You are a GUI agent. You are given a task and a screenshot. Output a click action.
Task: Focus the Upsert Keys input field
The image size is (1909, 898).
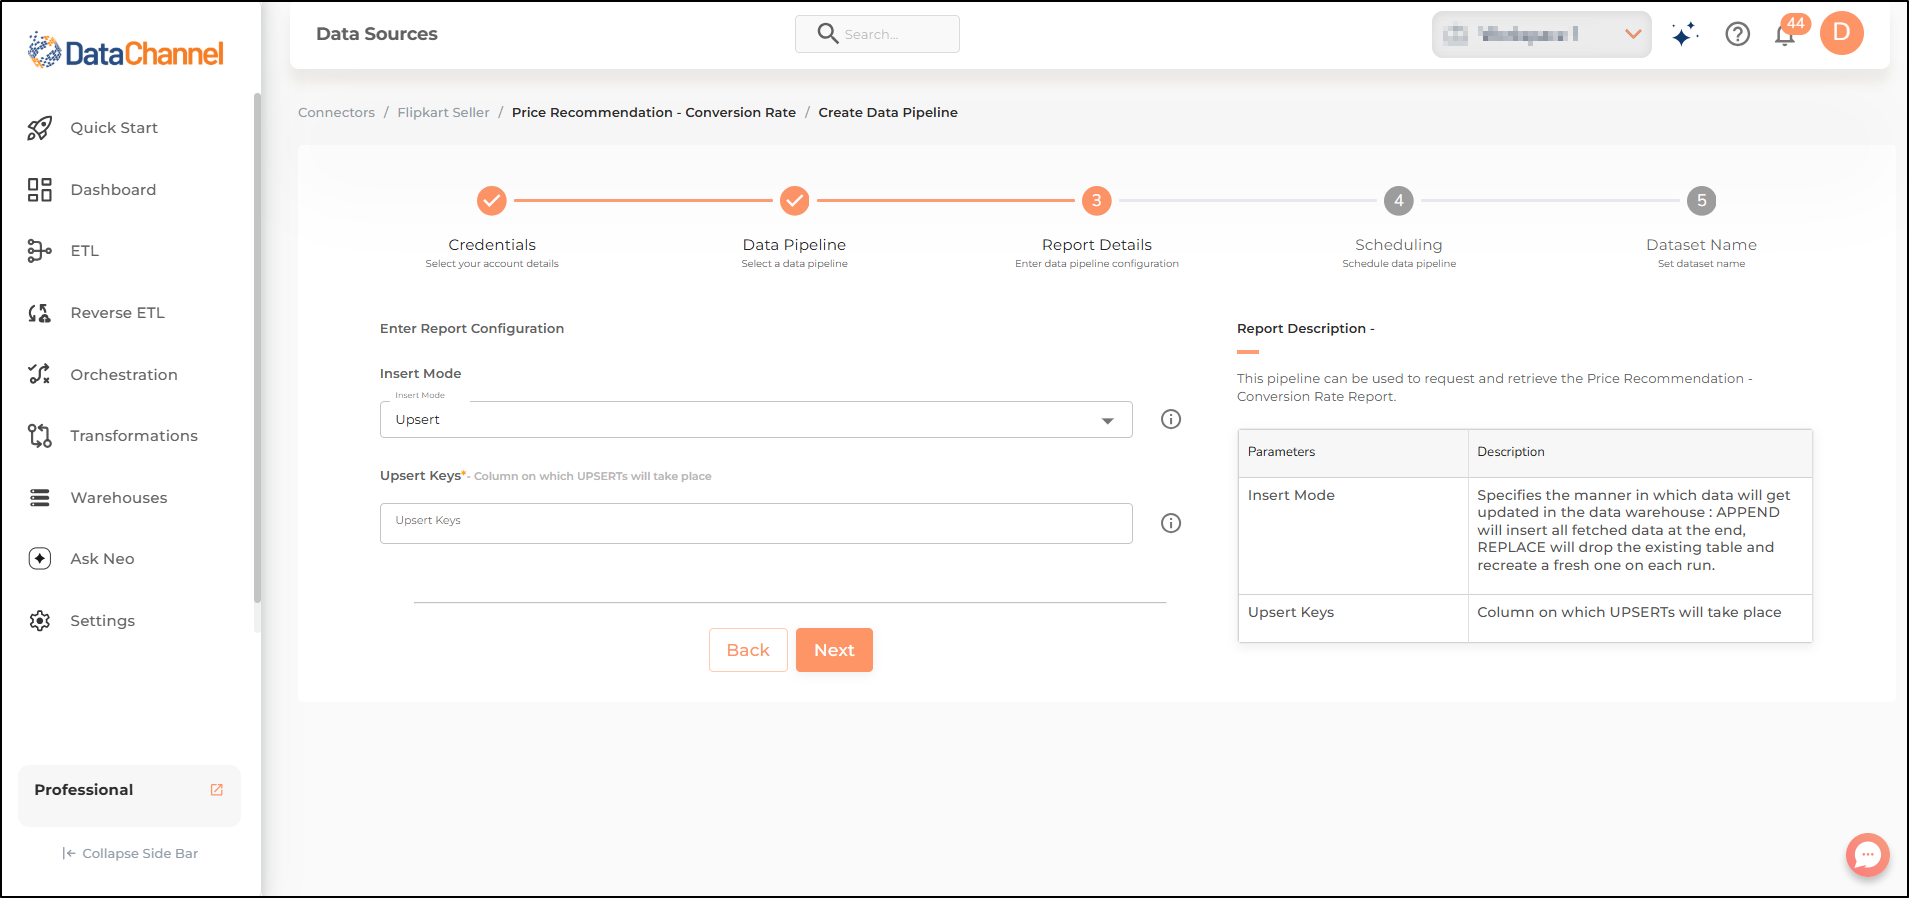click(x=756, y=523)
